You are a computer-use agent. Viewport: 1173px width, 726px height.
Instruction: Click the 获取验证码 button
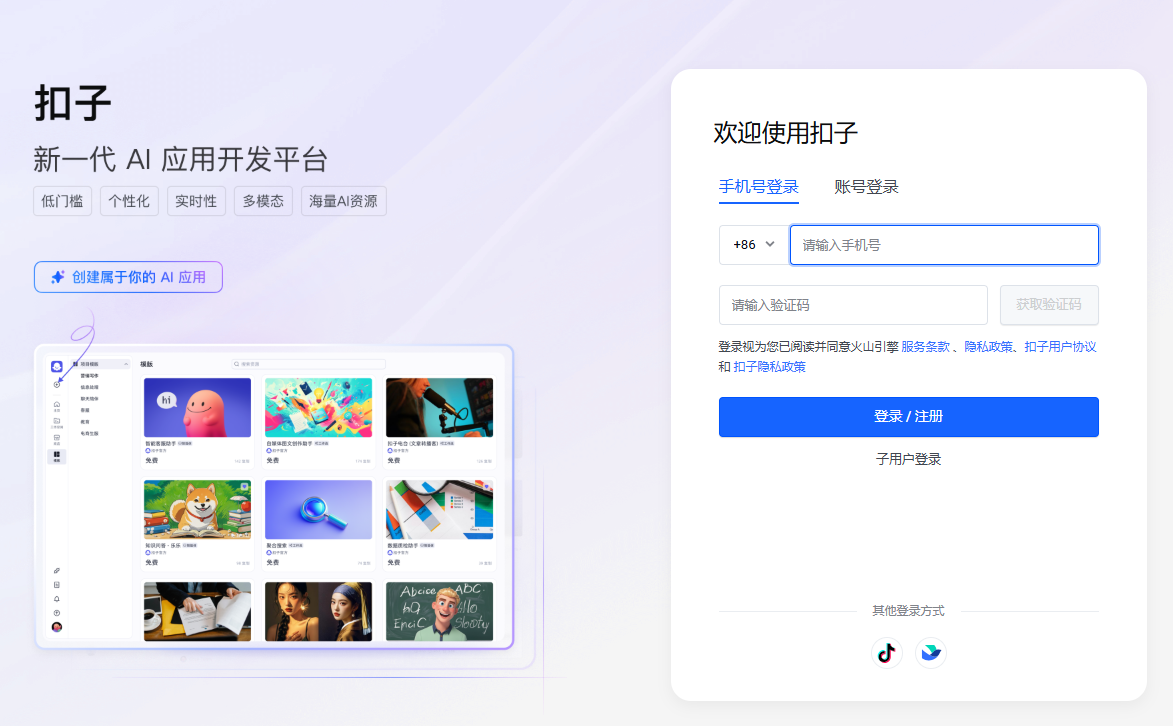pos(1049,305)
